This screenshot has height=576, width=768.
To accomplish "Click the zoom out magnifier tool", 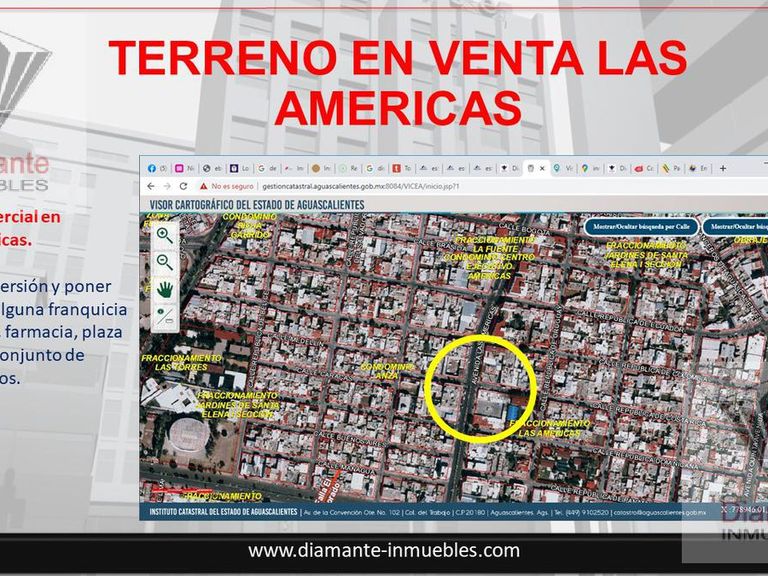I will pyautogui.click(x=164, y=262).
